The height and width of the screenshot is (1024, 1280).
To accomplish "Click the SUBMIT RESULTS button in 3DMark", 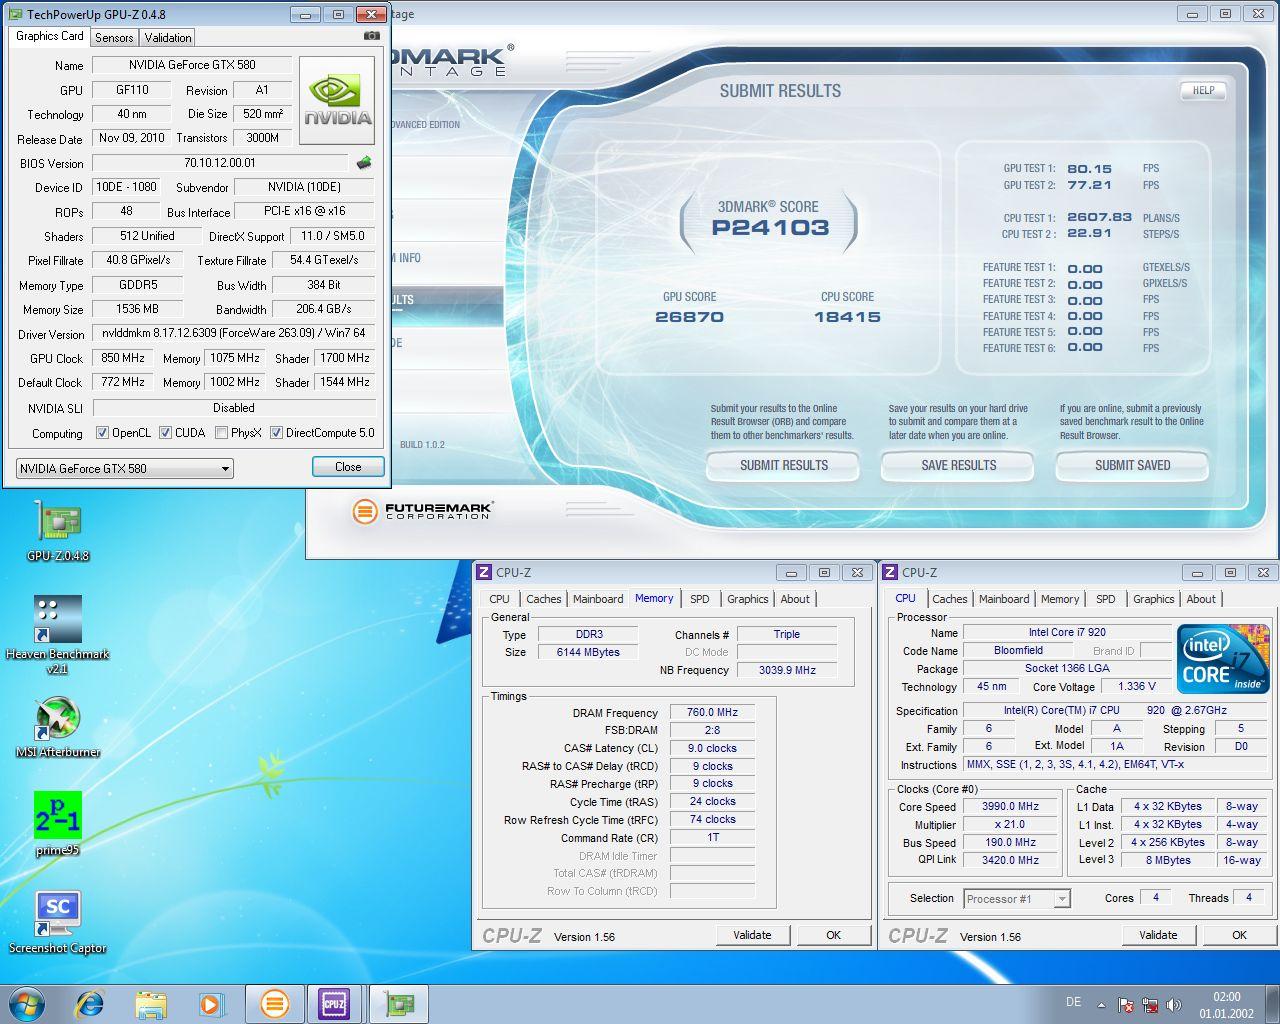I will point(784,465).
